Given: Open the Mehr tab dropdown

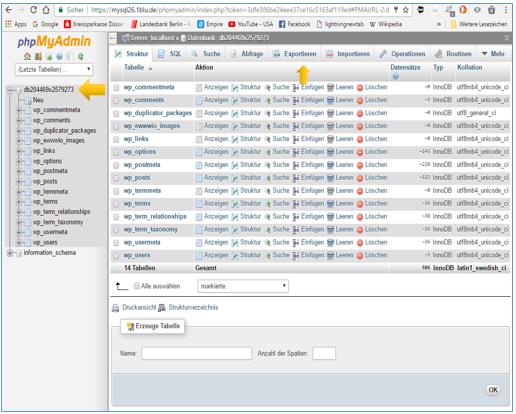Looking at the screenshot, I should [x=493, y=54].
